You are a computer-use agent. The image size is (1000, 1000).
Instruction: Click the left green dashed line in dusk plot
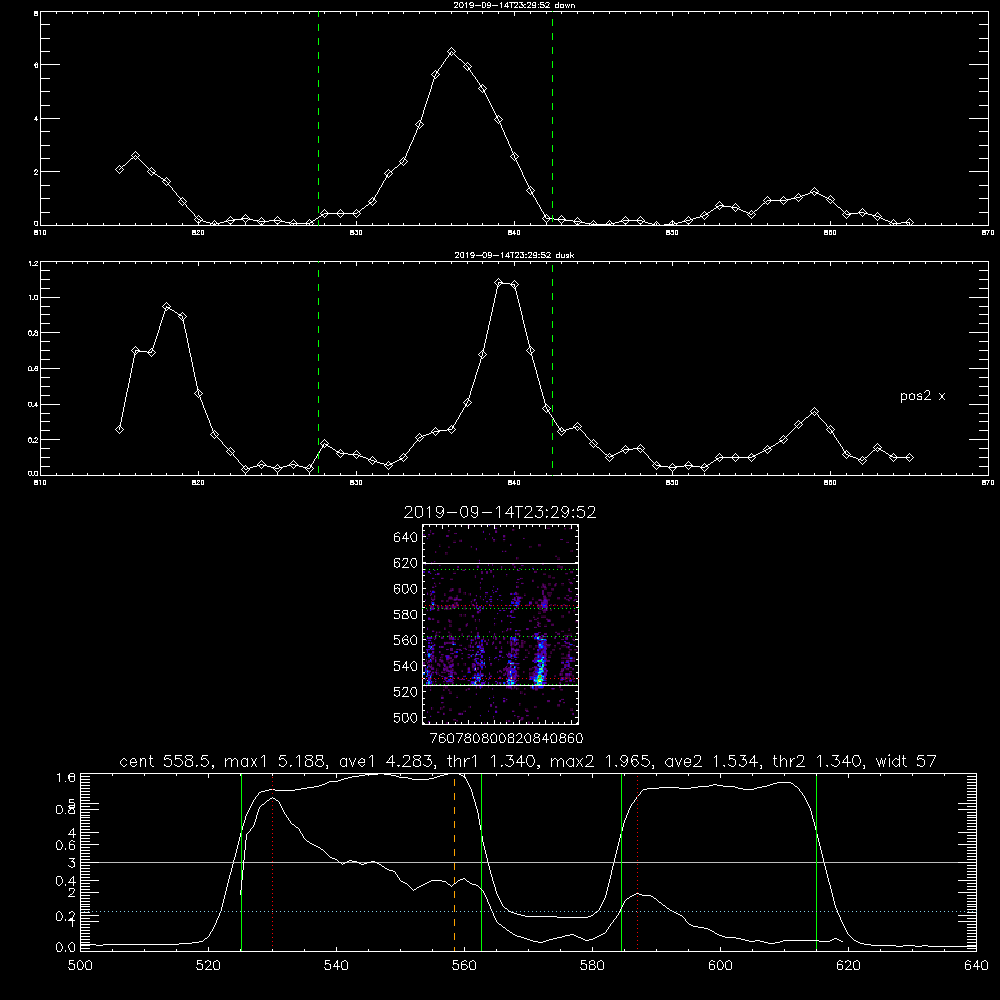tap(318, 369)
